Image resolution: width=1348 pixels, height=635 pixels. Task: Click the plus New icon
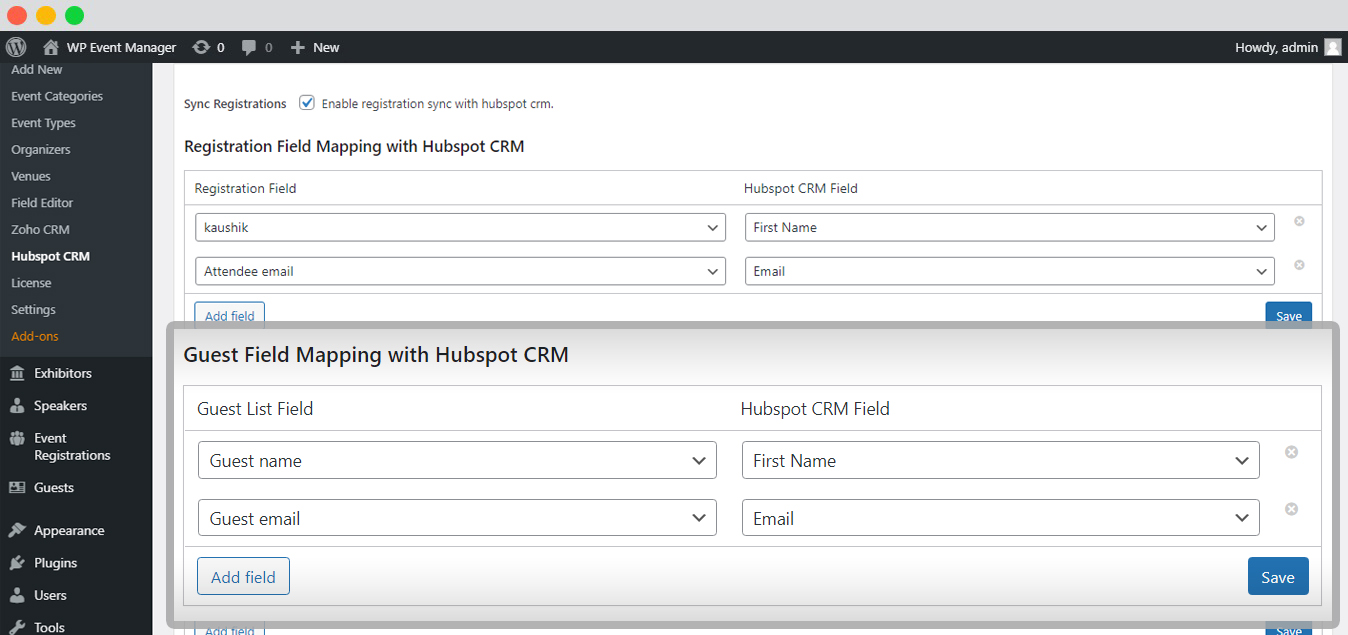297,47
